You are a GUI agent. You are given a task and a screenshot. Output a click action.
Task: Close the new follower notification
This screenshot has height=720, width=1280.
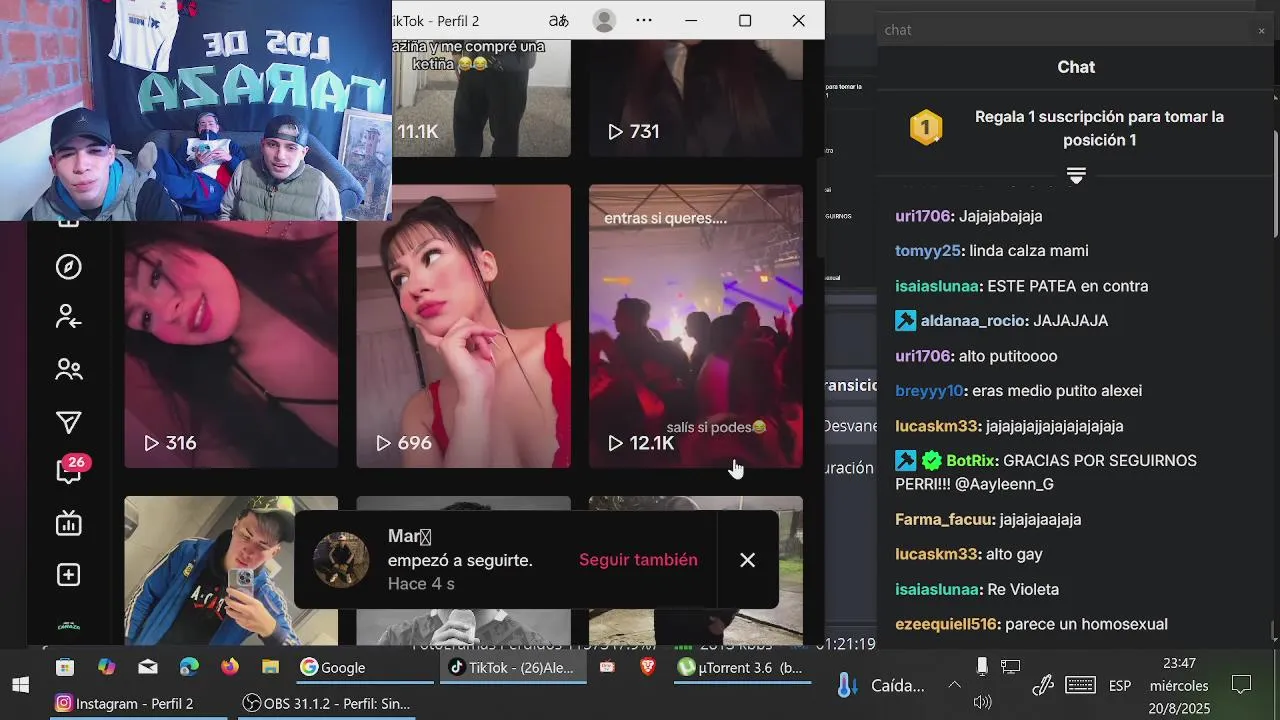(x=747, y=560)
